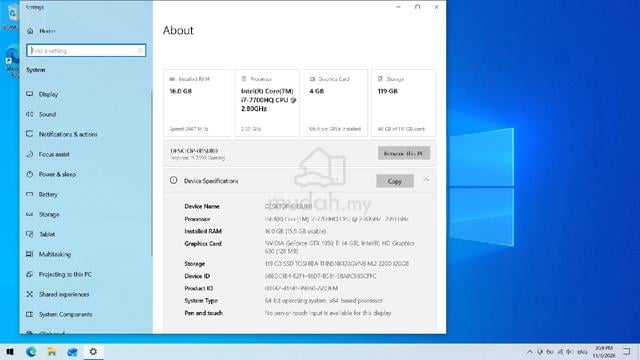Select the Storage sidebar icon
The width and height of the screenshot is (640, 360).
pos(29,214)
